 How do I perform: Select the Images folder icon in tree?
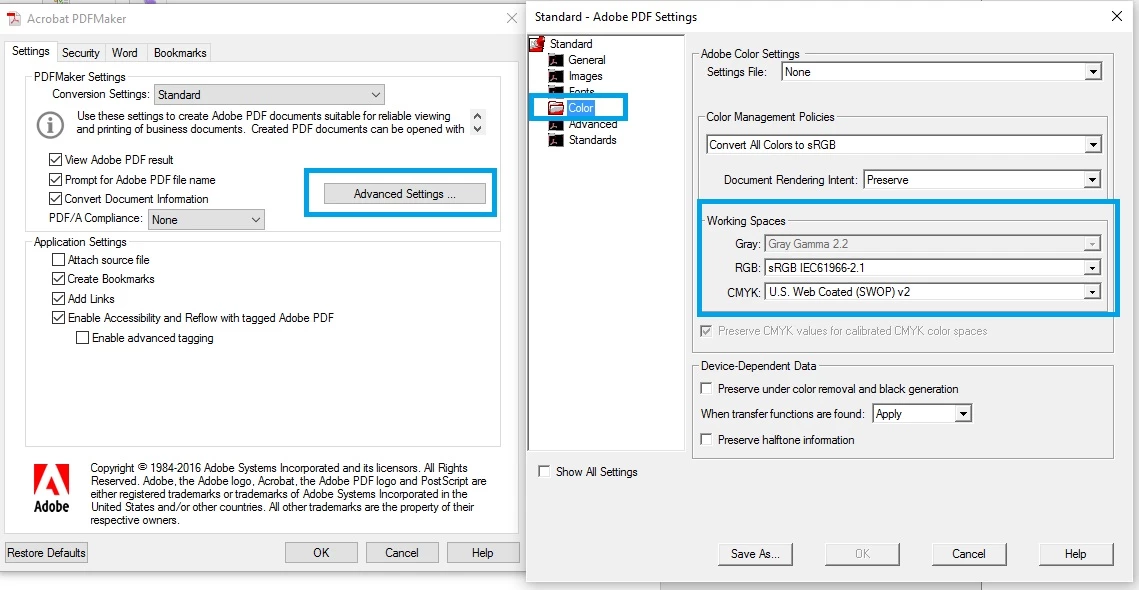pyautogui.click(x=556, y=76)
